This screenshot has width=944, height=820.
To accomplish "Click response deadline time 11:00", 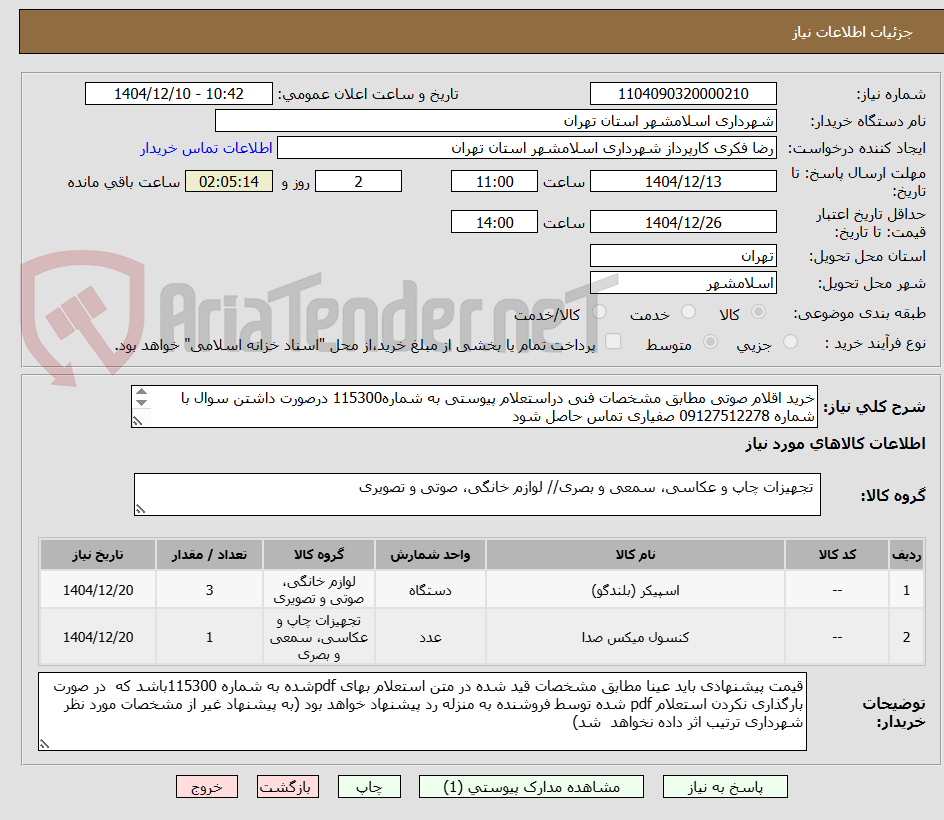I will [494, 181].
